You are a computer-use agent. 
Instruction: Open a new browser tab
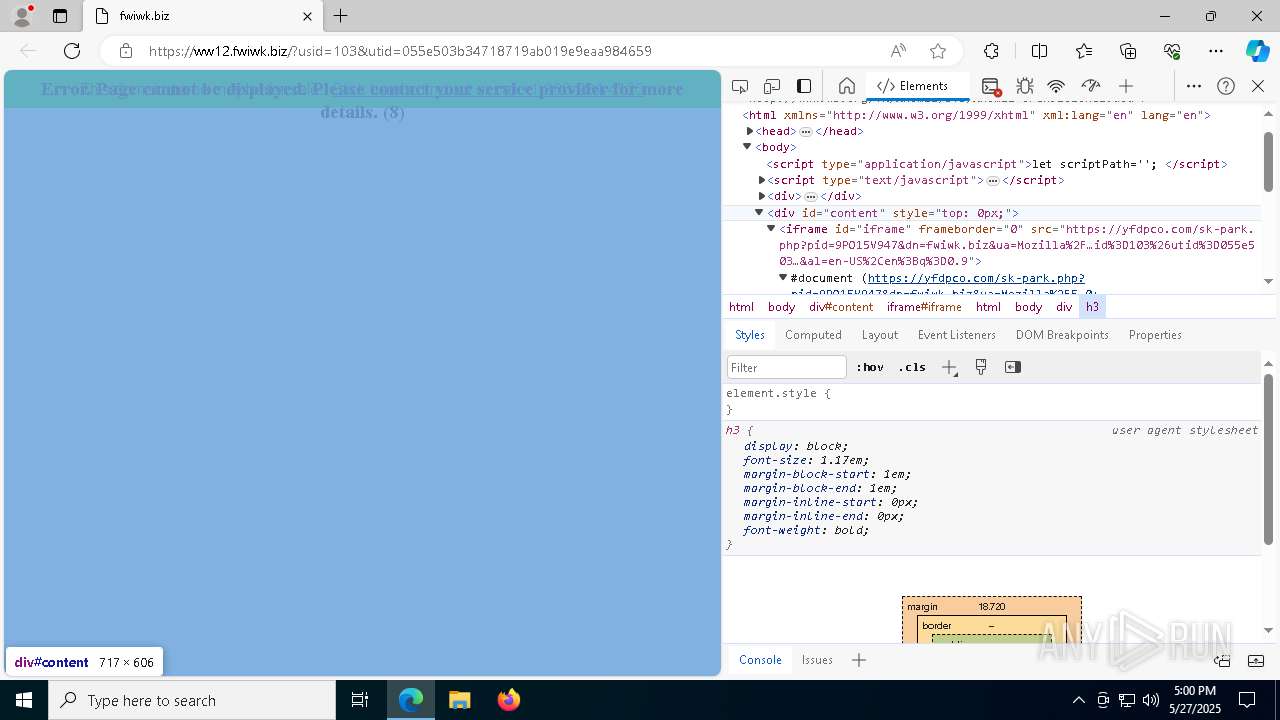340,16
